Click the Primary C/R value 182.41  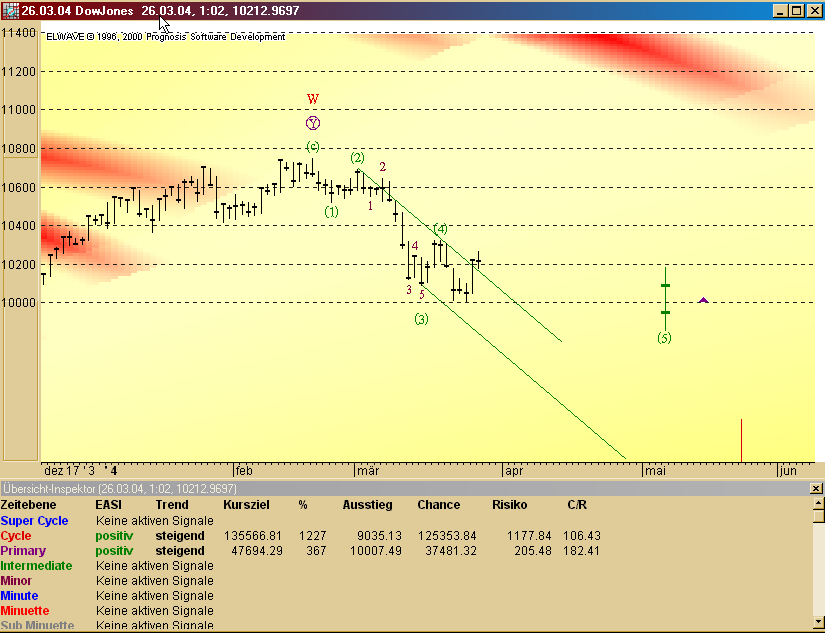[x=581, y=551]
